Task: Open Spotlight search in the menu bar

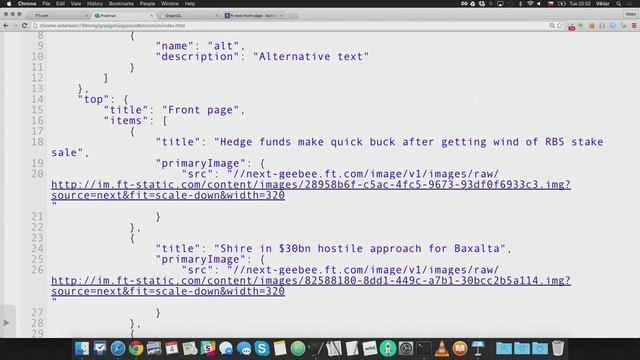Action: click(619, 4)
